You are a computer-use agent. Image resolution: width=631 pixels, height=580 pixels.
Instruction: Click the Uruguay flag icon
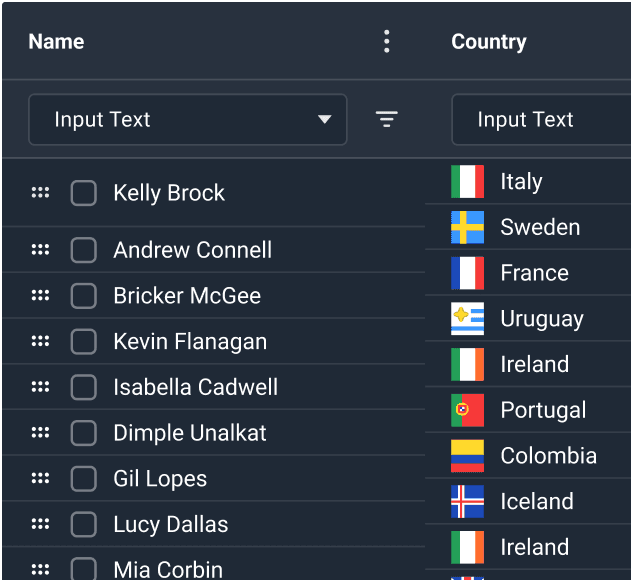pos(467,319)
